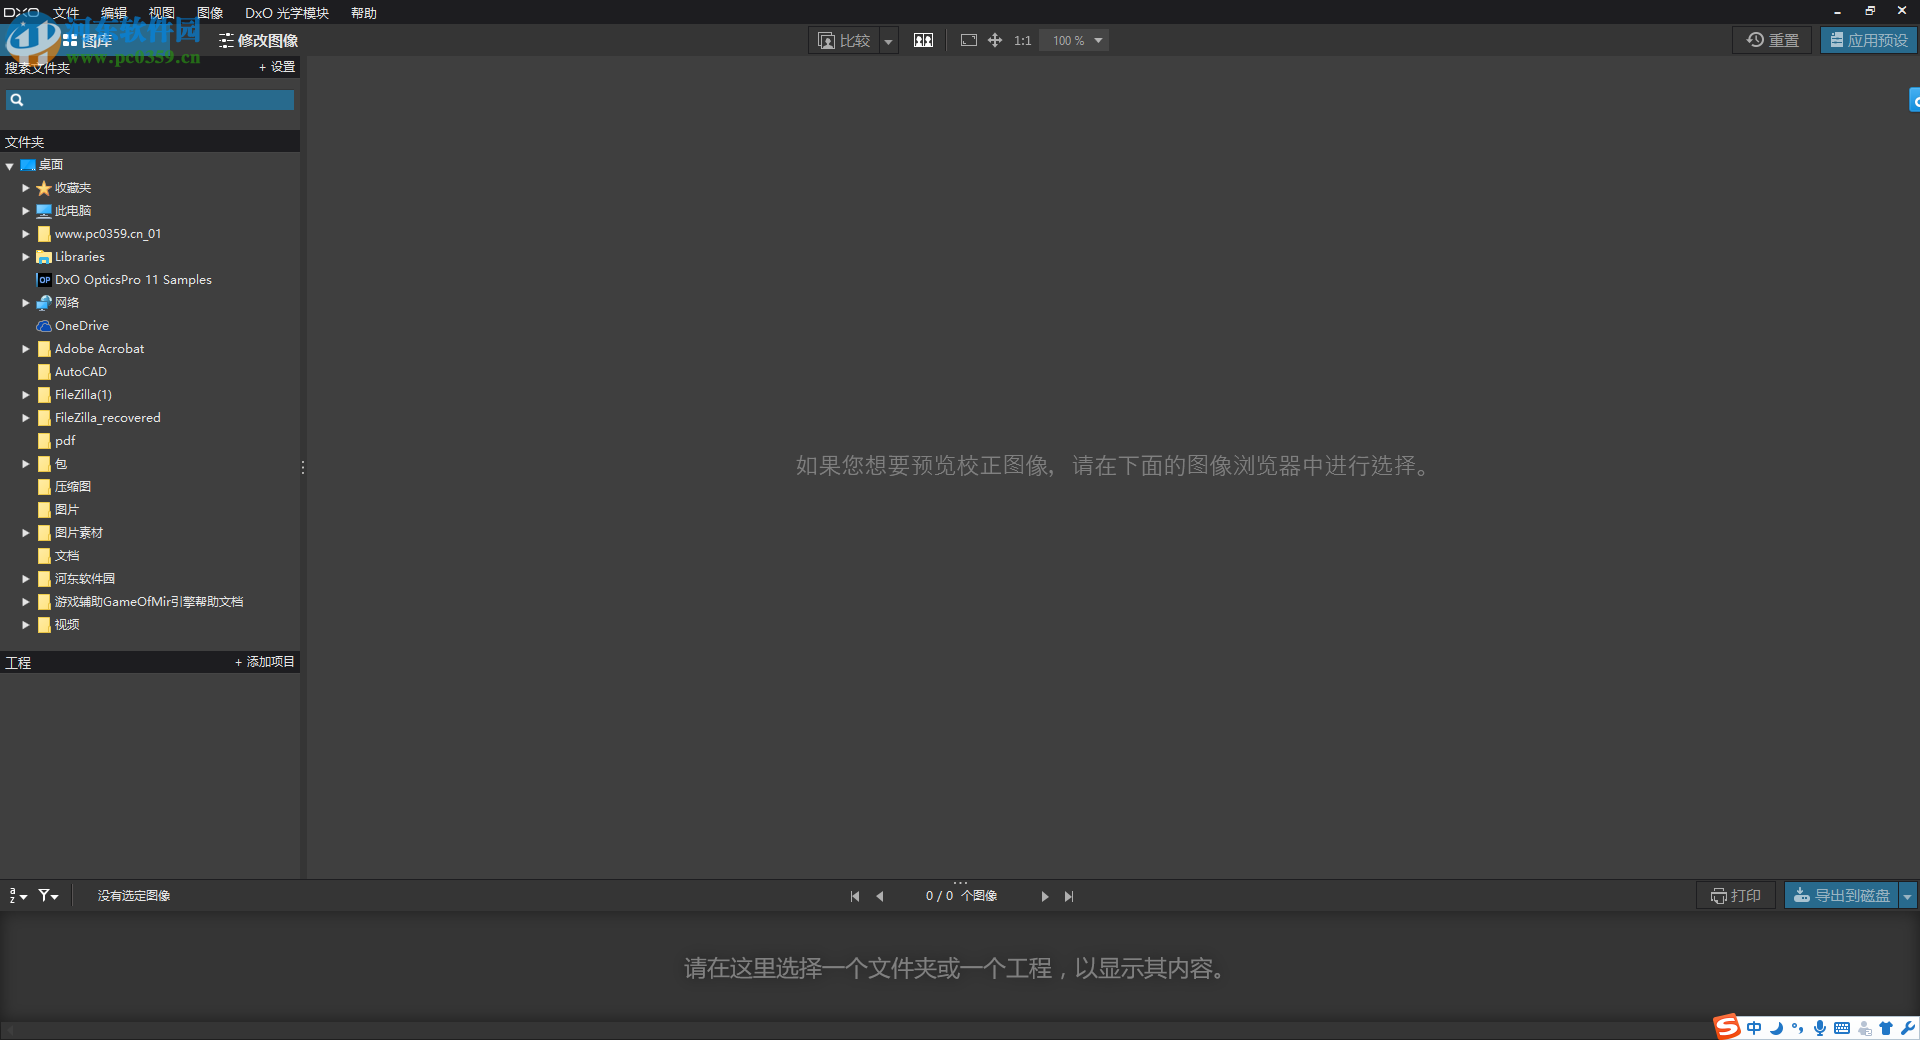This screenshot has height=1040, width=1920.
Task: Open the 100% zoom level dropdown
Action: [1097, 40]
